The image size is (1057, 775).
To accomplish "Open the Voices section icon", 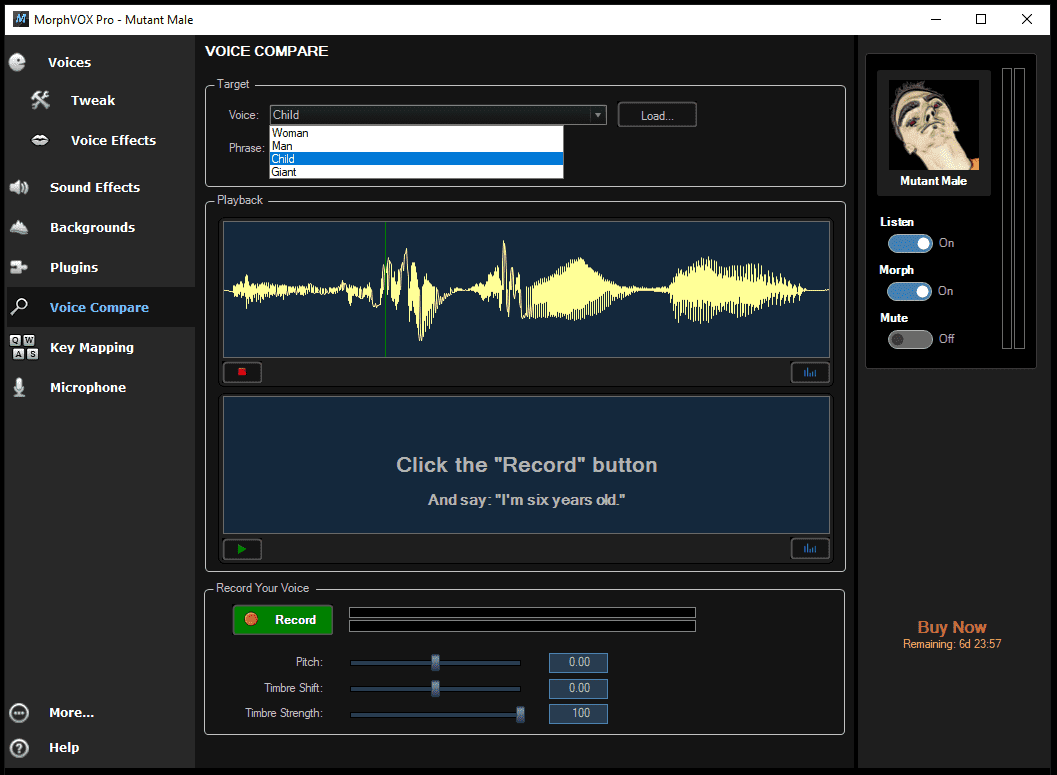I will (x=18, y=62).
